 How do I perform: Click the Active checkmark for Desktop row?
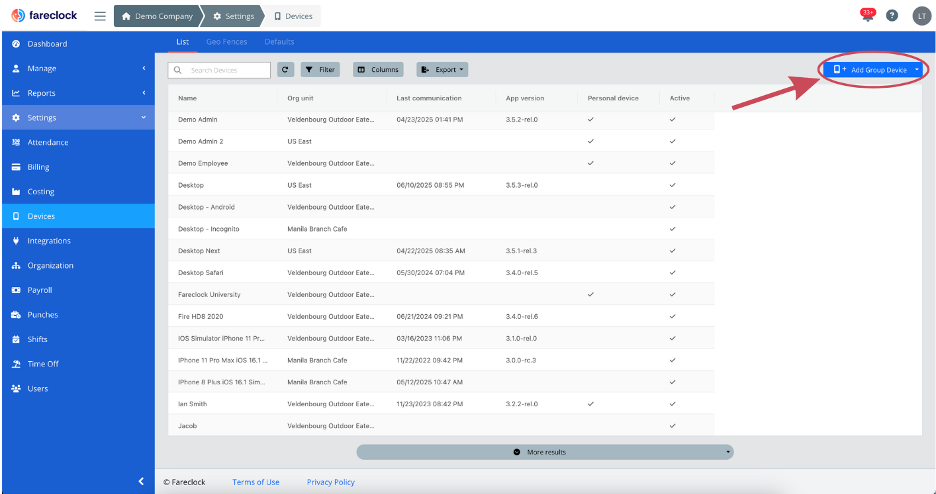673,185
